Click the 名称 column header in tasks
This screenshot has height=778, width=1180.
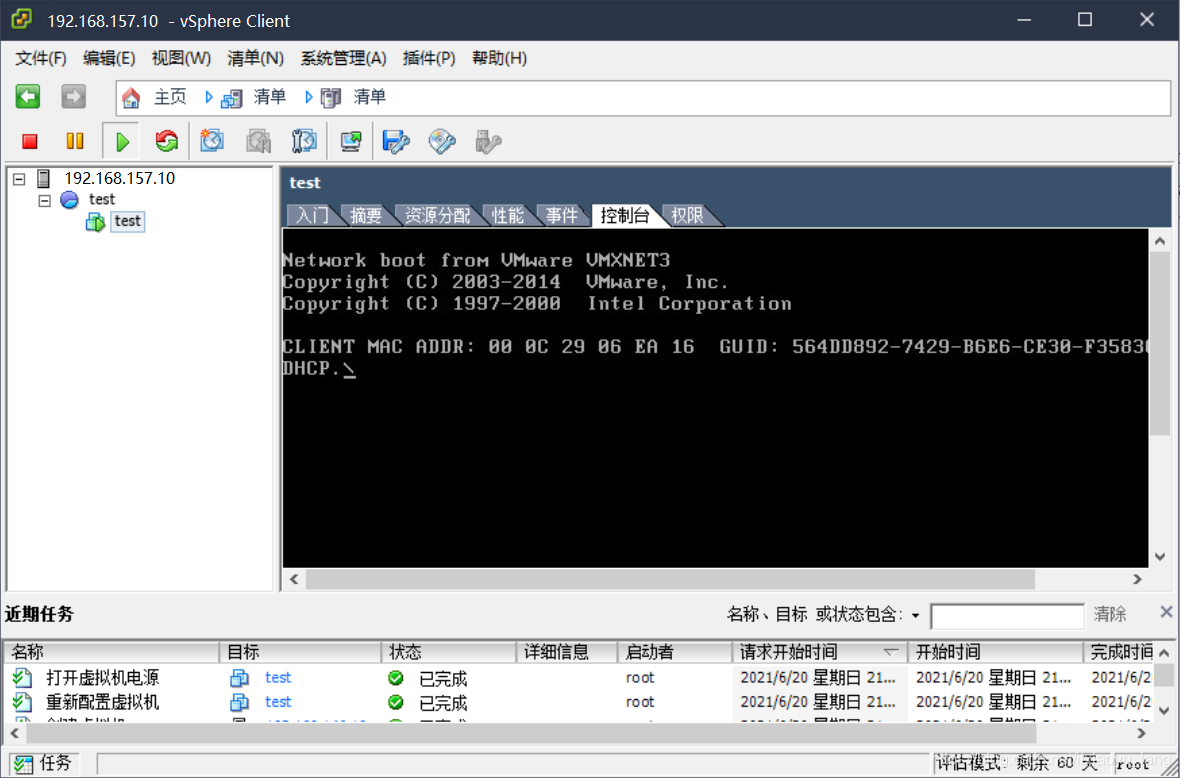(112, 652)
